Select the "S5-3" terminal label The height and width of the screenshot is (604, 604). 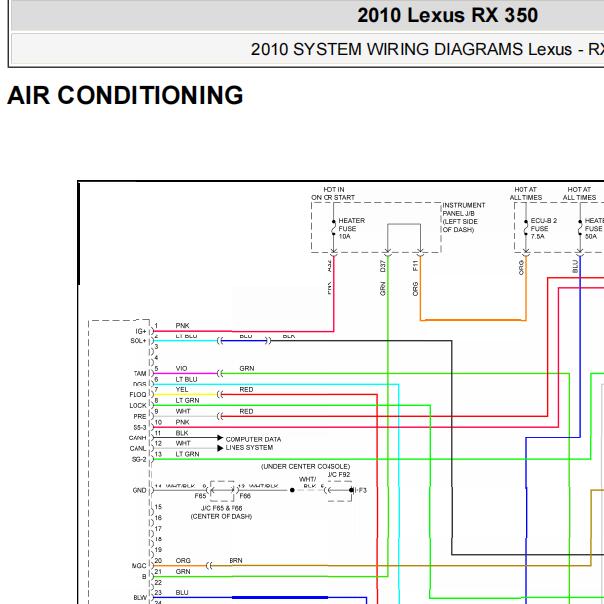140,428
